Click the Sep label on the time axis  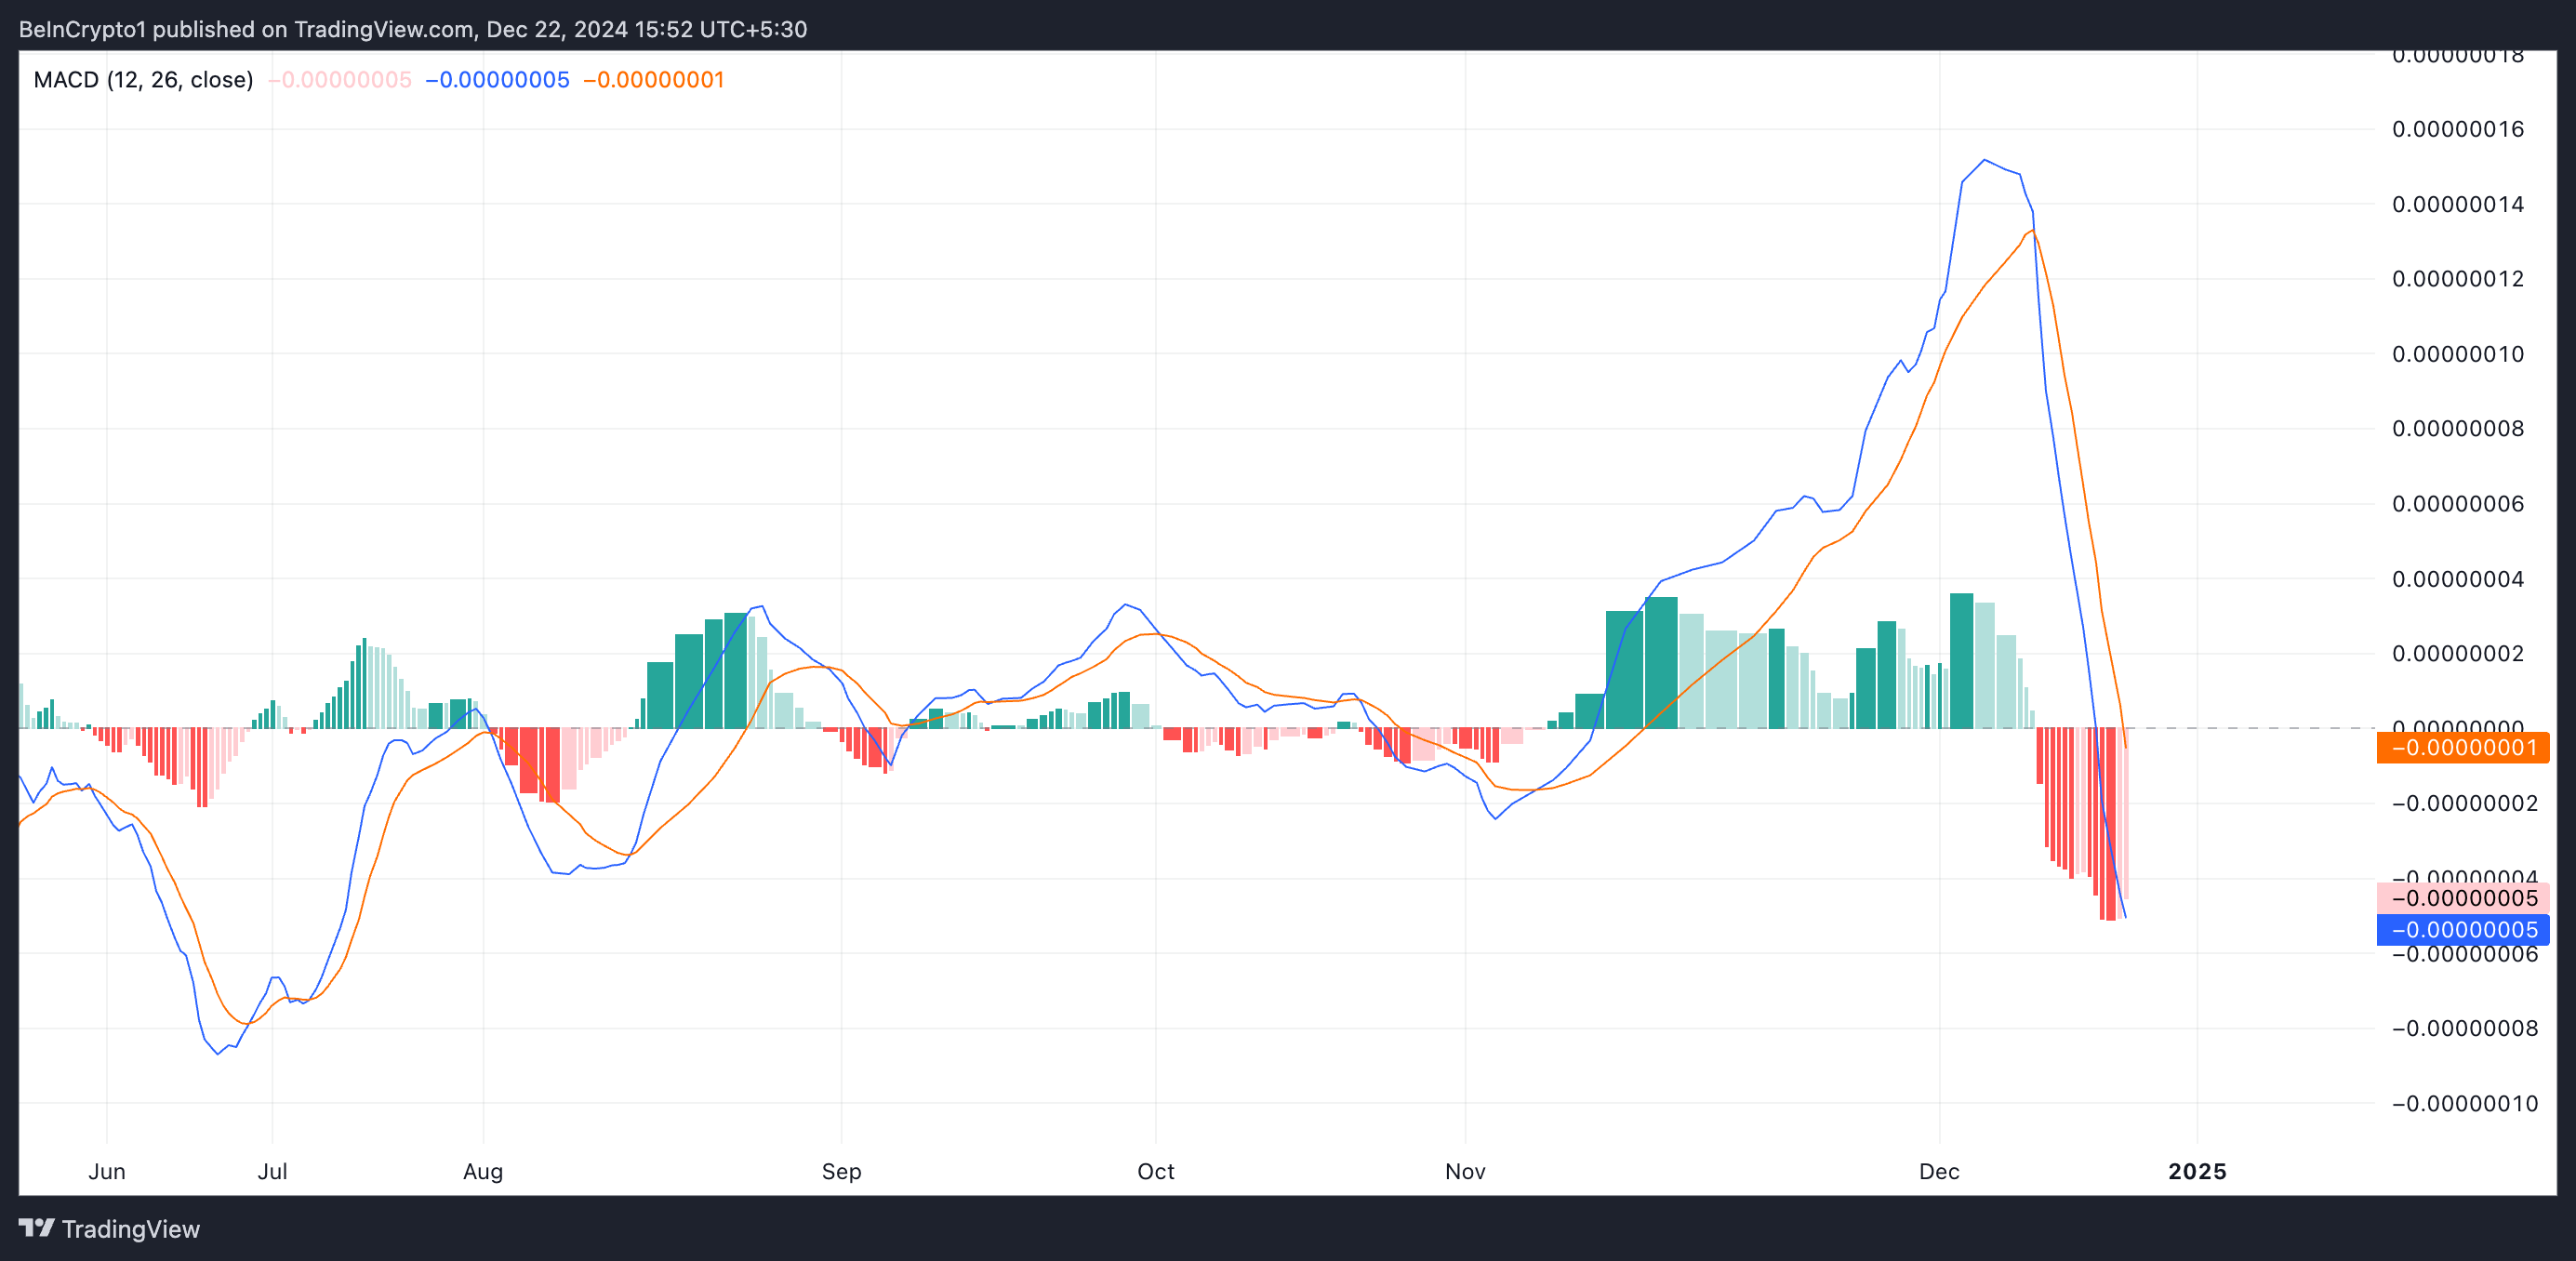(841, 1171)
